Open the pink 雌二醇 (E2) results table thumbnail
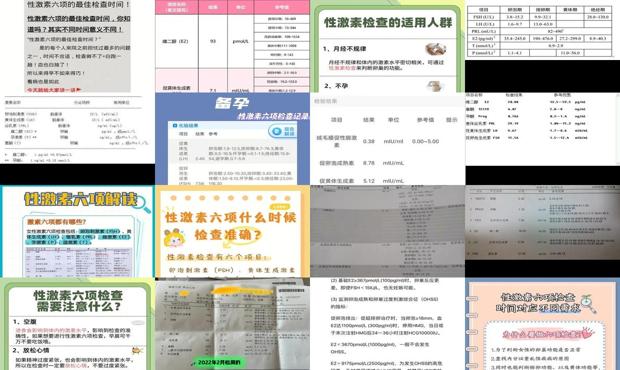 click(232, 46)
